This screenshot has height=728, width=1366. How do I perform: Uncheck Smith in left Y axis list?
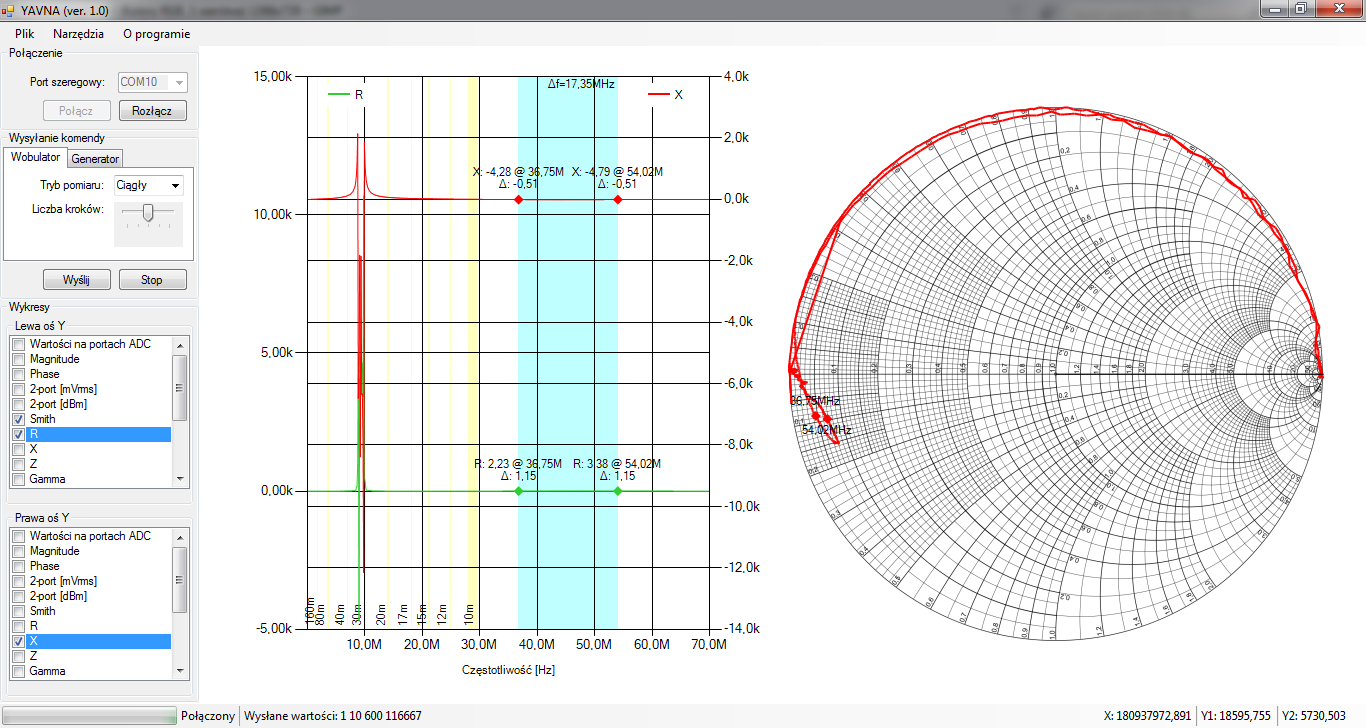coord(18,419)
